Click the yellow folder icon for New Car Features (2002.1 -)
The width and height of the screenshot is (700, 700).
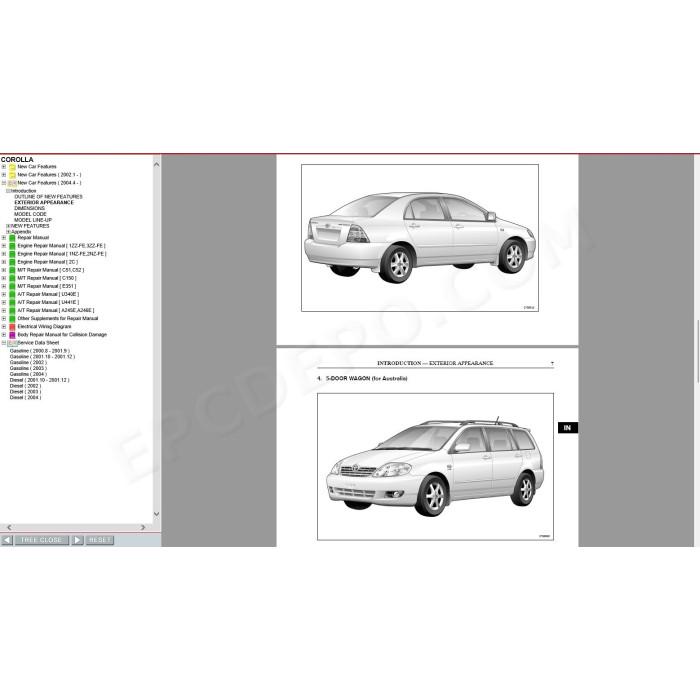click(12, 175)
